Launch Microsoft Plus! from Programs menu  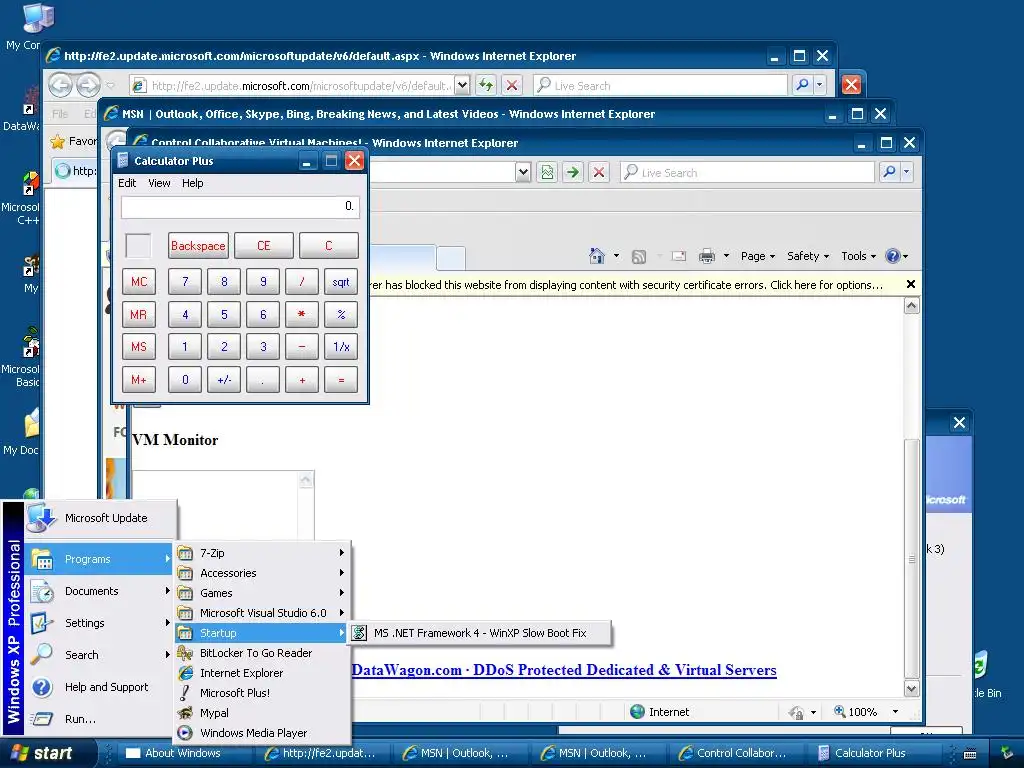tap(262, 693)
